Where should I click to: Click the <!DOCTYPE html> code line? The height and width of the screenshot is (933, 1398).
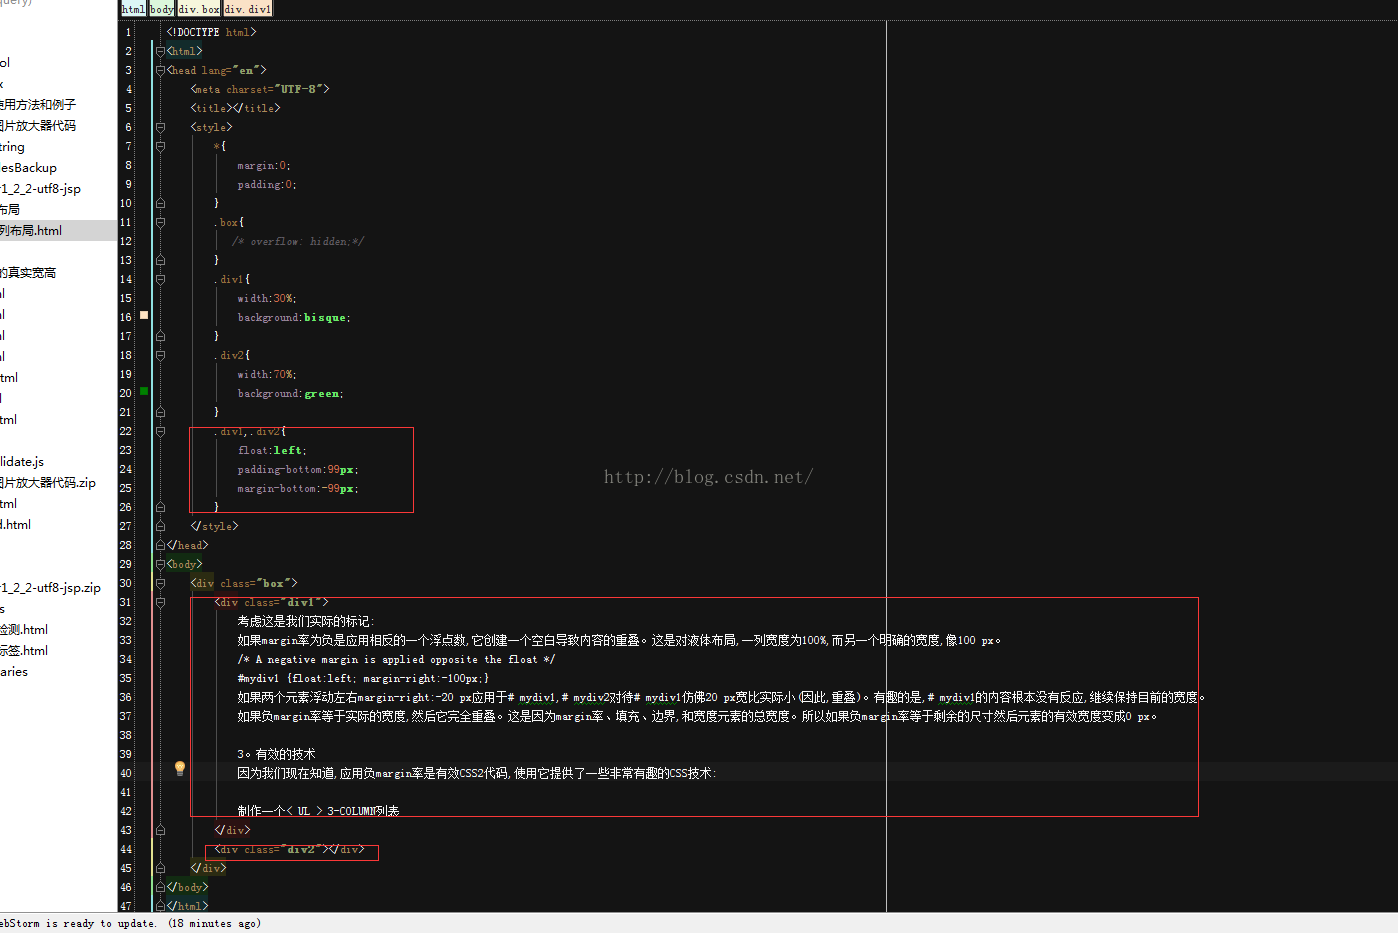pyautogui.click(x=211, y=32)
